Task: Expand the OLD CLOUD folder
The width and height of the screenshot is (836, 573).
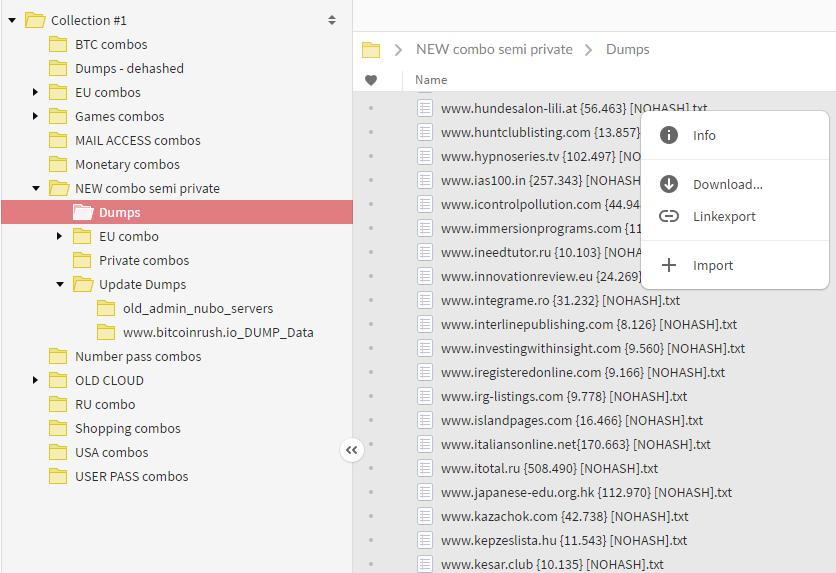Action: coord(36,380)
